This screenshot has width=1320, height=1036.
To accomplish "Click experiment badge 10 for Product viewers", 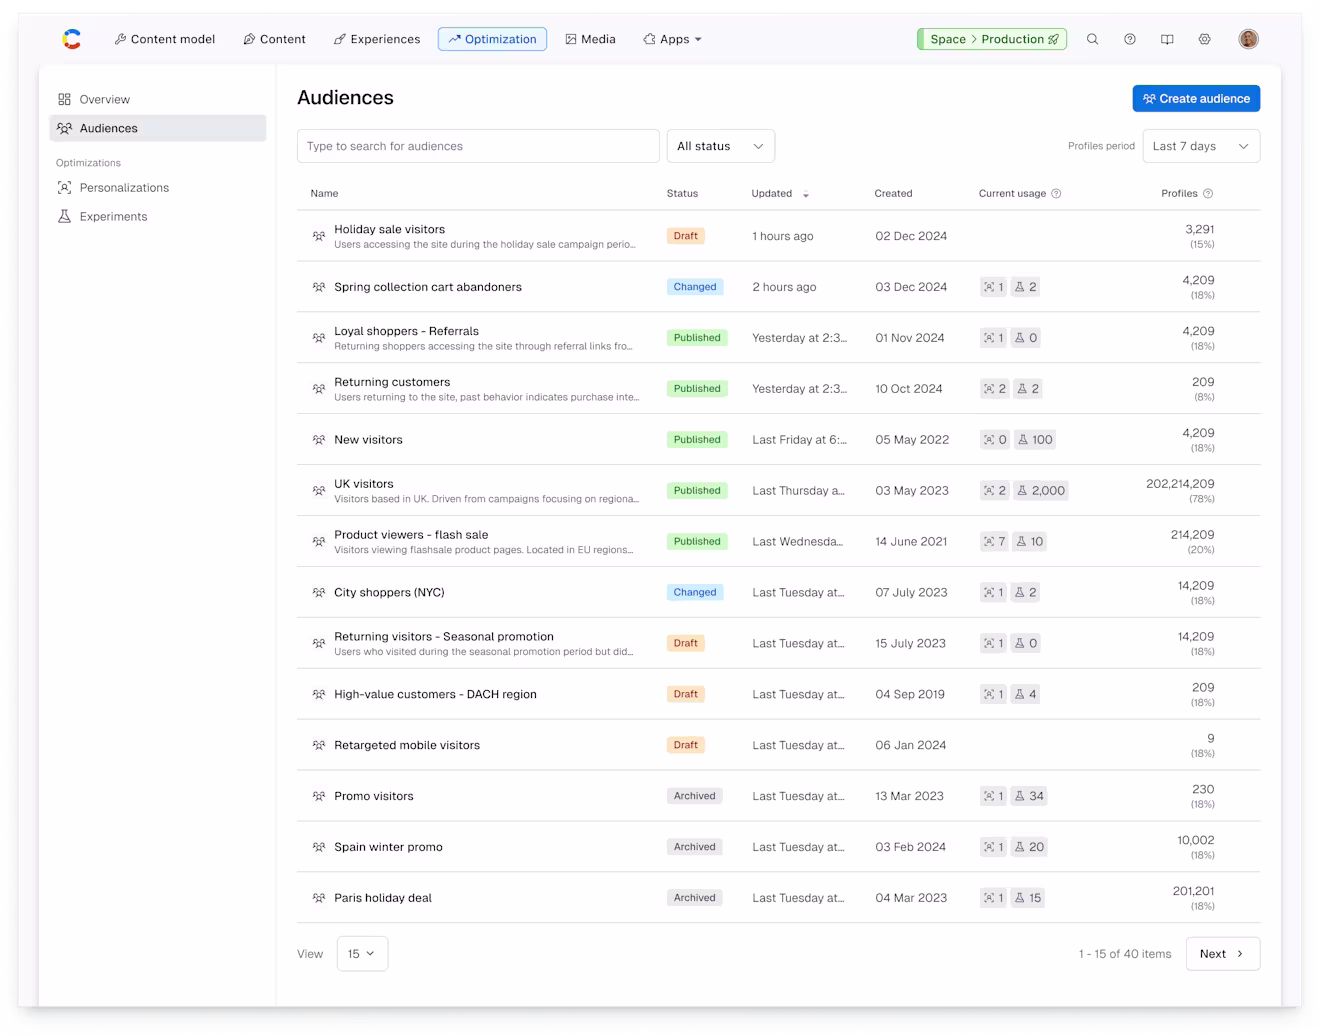I will tap(1030, 542).
